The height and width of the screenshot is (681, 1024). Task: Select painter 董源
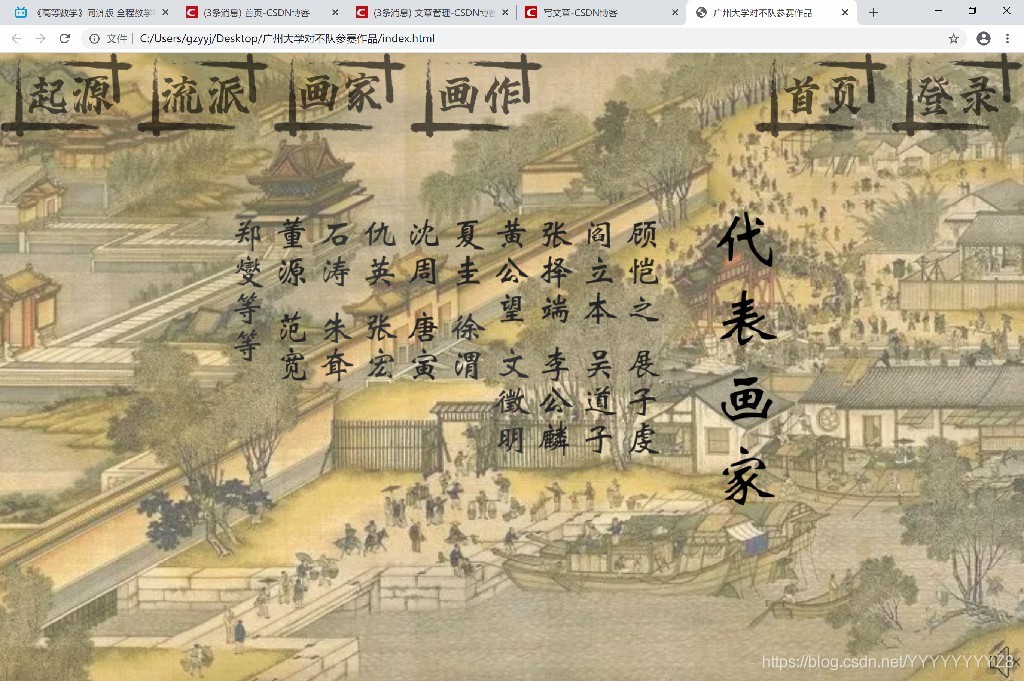pos(293,253)
